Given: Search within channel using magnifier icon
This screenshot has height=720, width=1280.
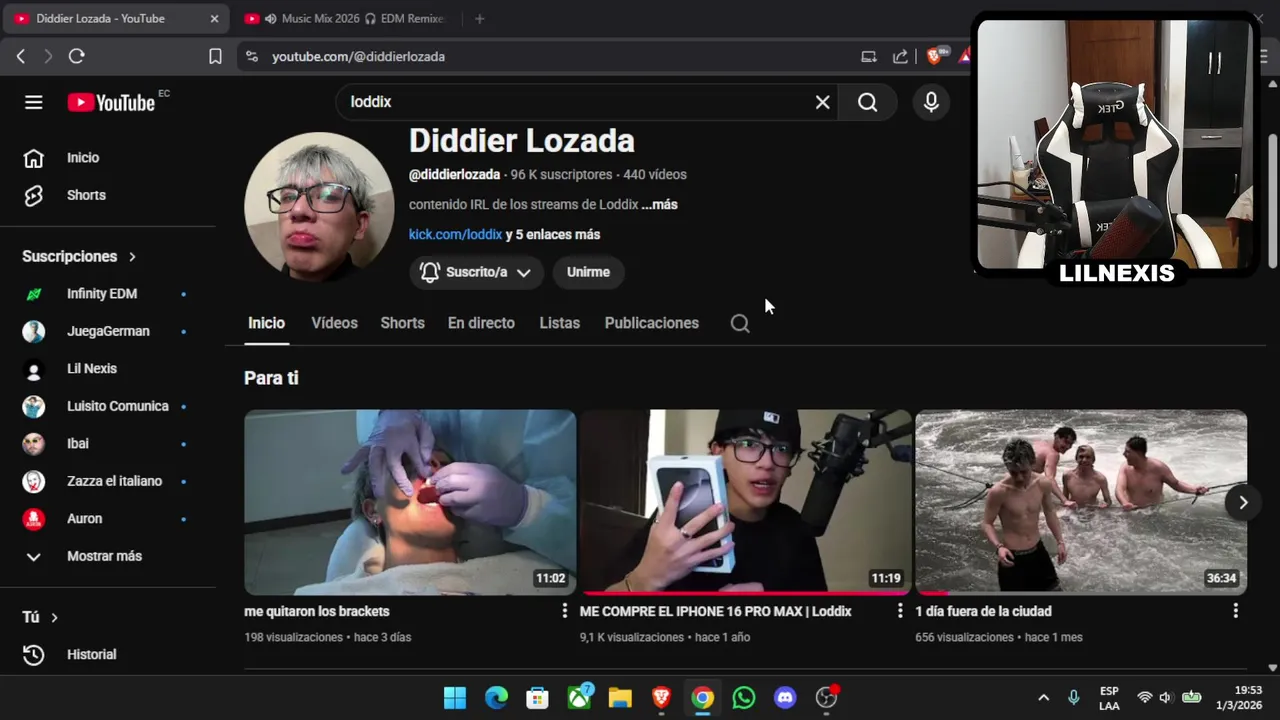Looking at the screenshot, I should point(740,323).
